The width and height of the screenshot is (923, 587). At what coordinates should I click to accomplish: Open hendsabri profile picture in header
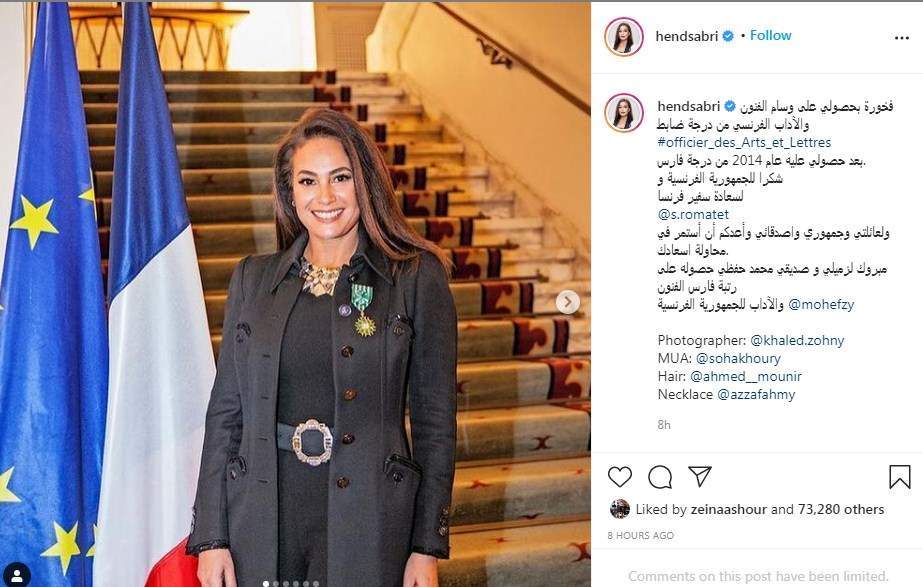pyautogui.click(x=623, y=37)
